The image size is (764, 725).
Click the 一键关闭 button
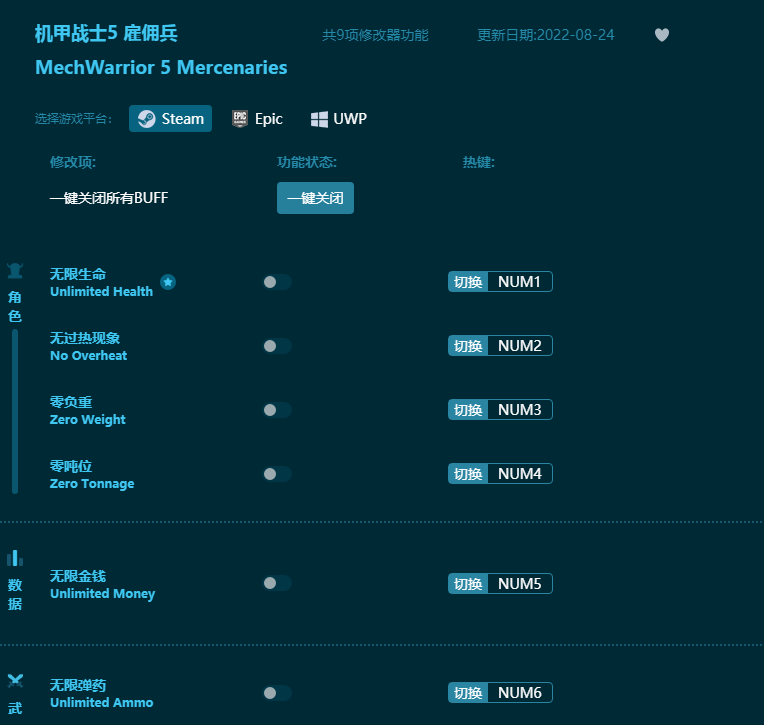pos(315,198)
